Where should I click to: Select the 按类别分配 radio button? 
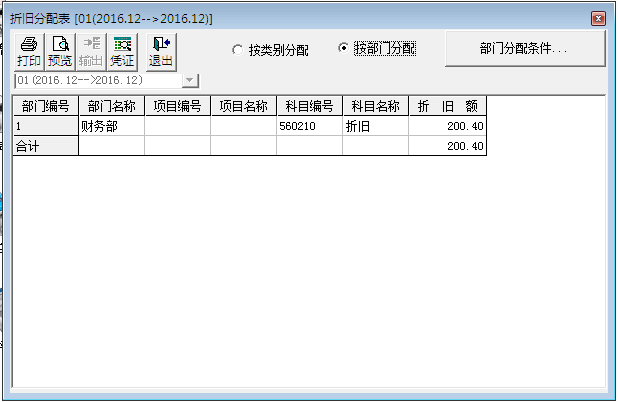coord(237,49)
